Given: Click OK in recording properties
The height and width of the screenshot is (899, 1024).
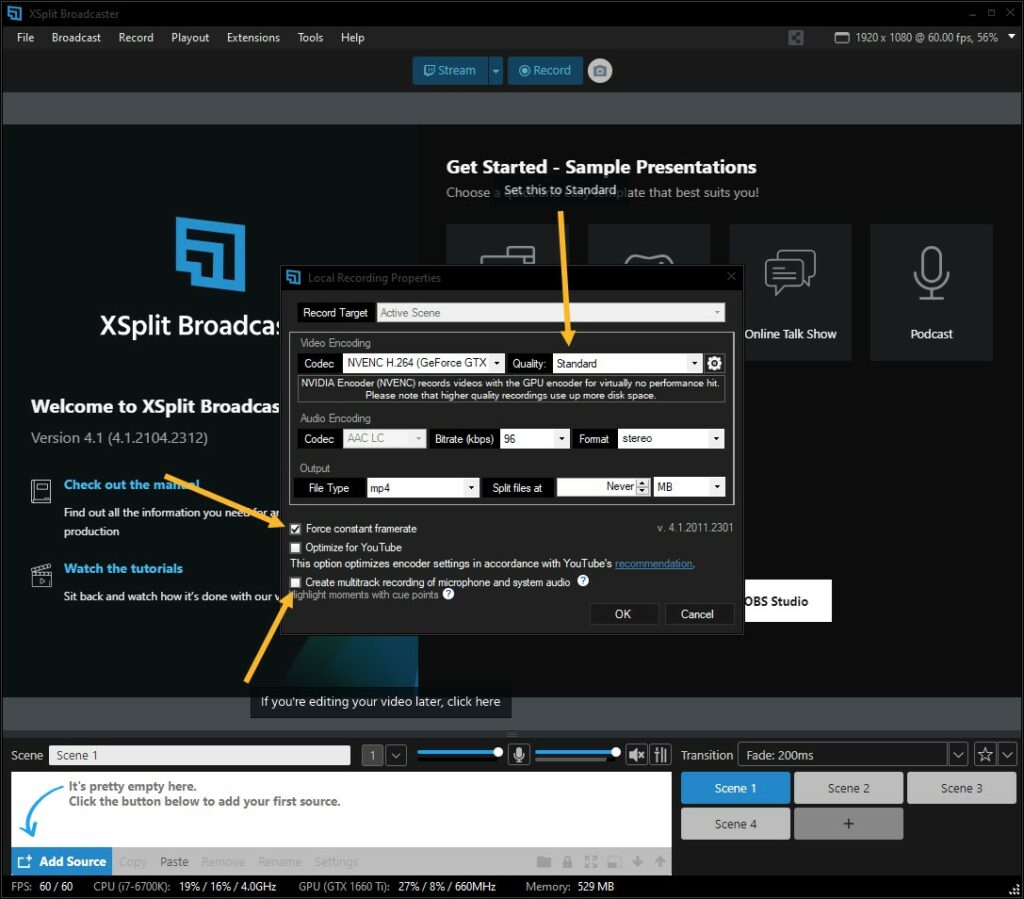Looking at the screenshot, I should [623, 614].
